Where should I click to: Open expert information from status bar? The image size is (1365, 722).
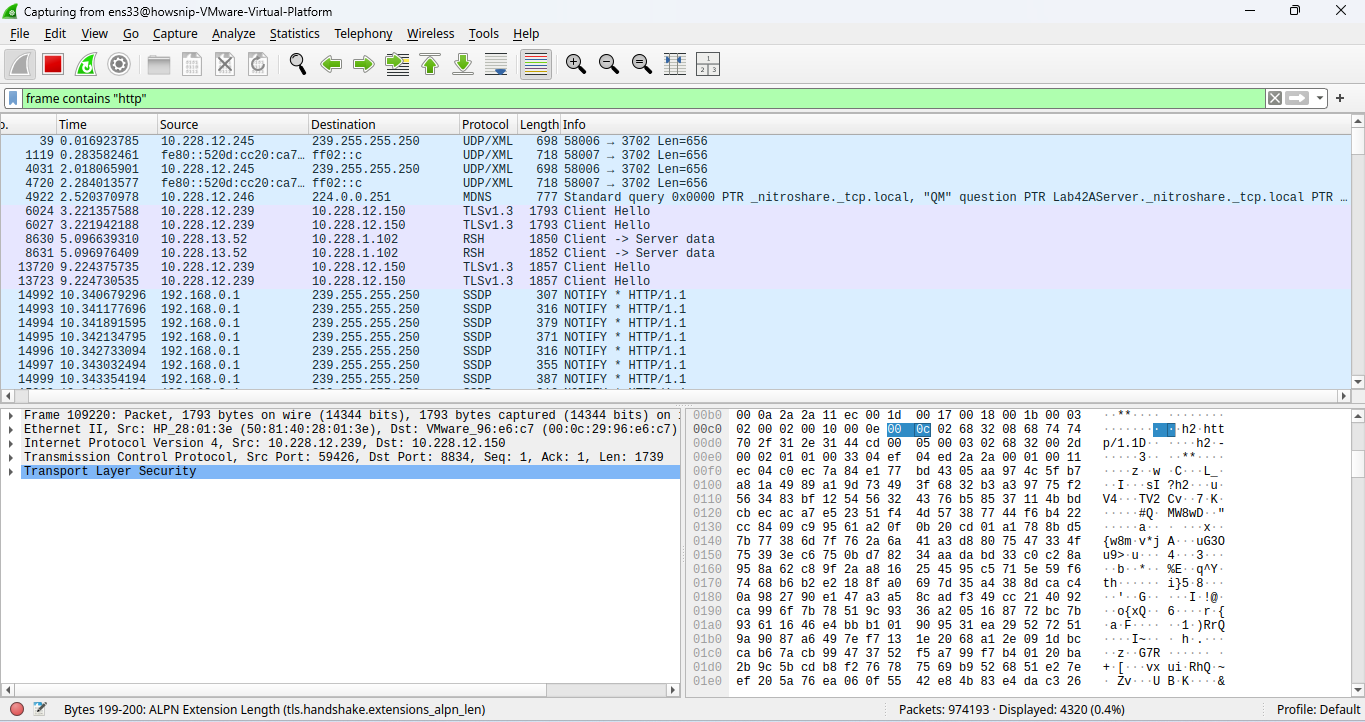point(17,709)
